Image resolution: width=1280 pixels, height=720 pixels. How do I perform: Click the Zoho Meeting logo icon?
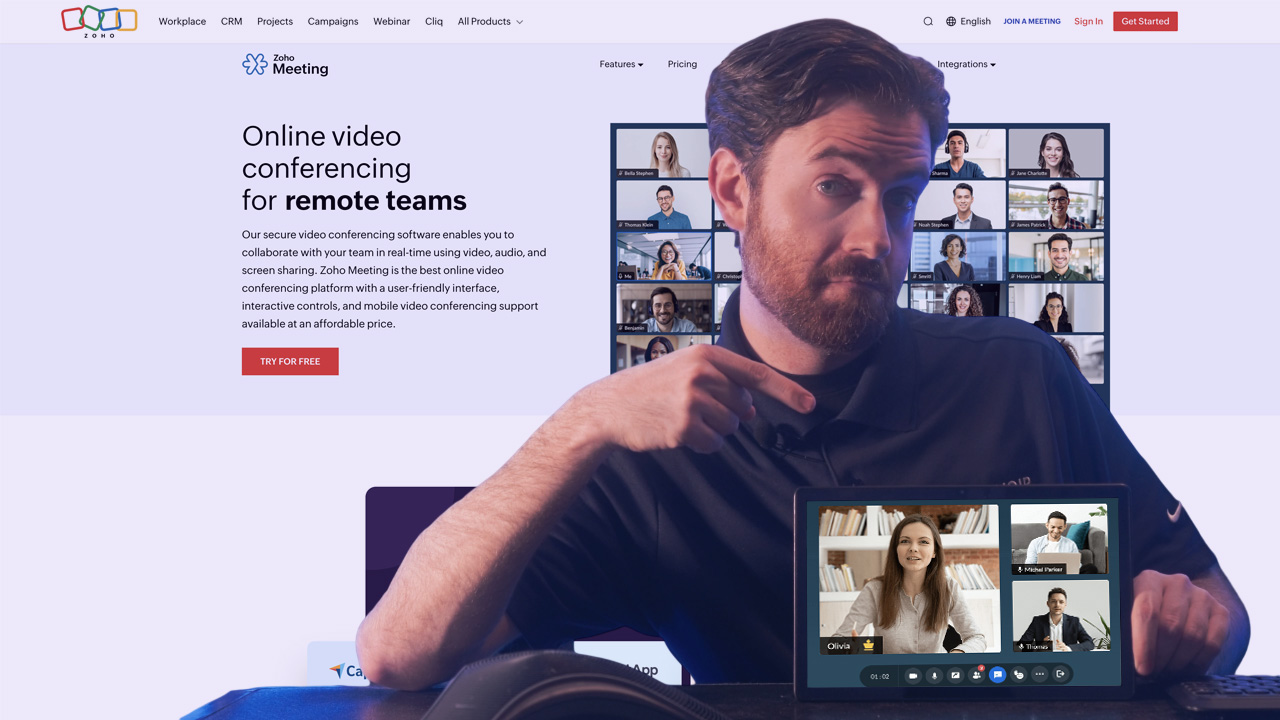pos(255,65)
